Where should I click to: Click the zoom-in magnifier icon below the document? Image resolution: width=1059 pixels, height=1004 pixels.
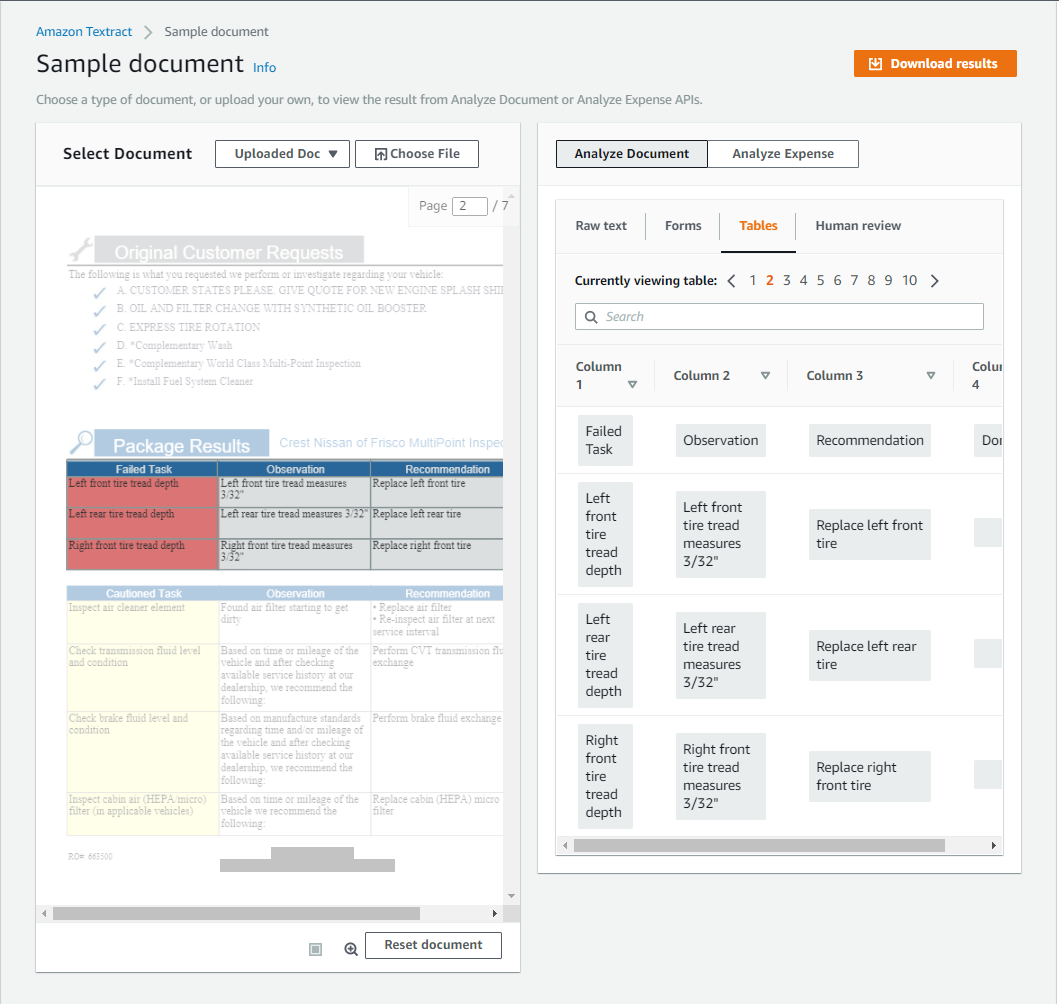point(351,949)
